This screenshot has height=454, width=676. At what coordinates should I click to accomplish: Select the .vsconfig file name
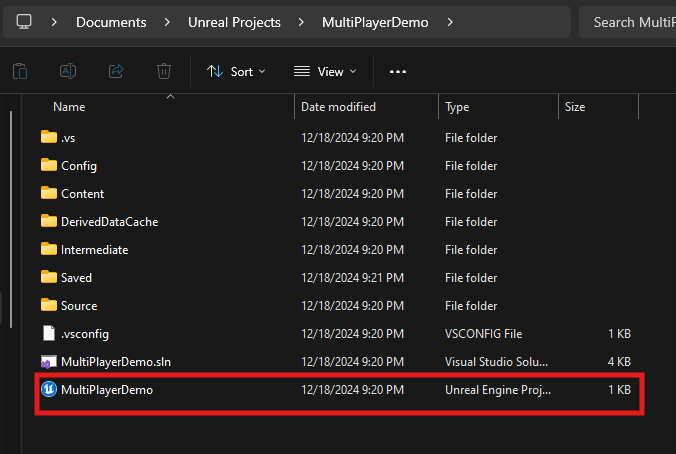click(x=85, y=334)
